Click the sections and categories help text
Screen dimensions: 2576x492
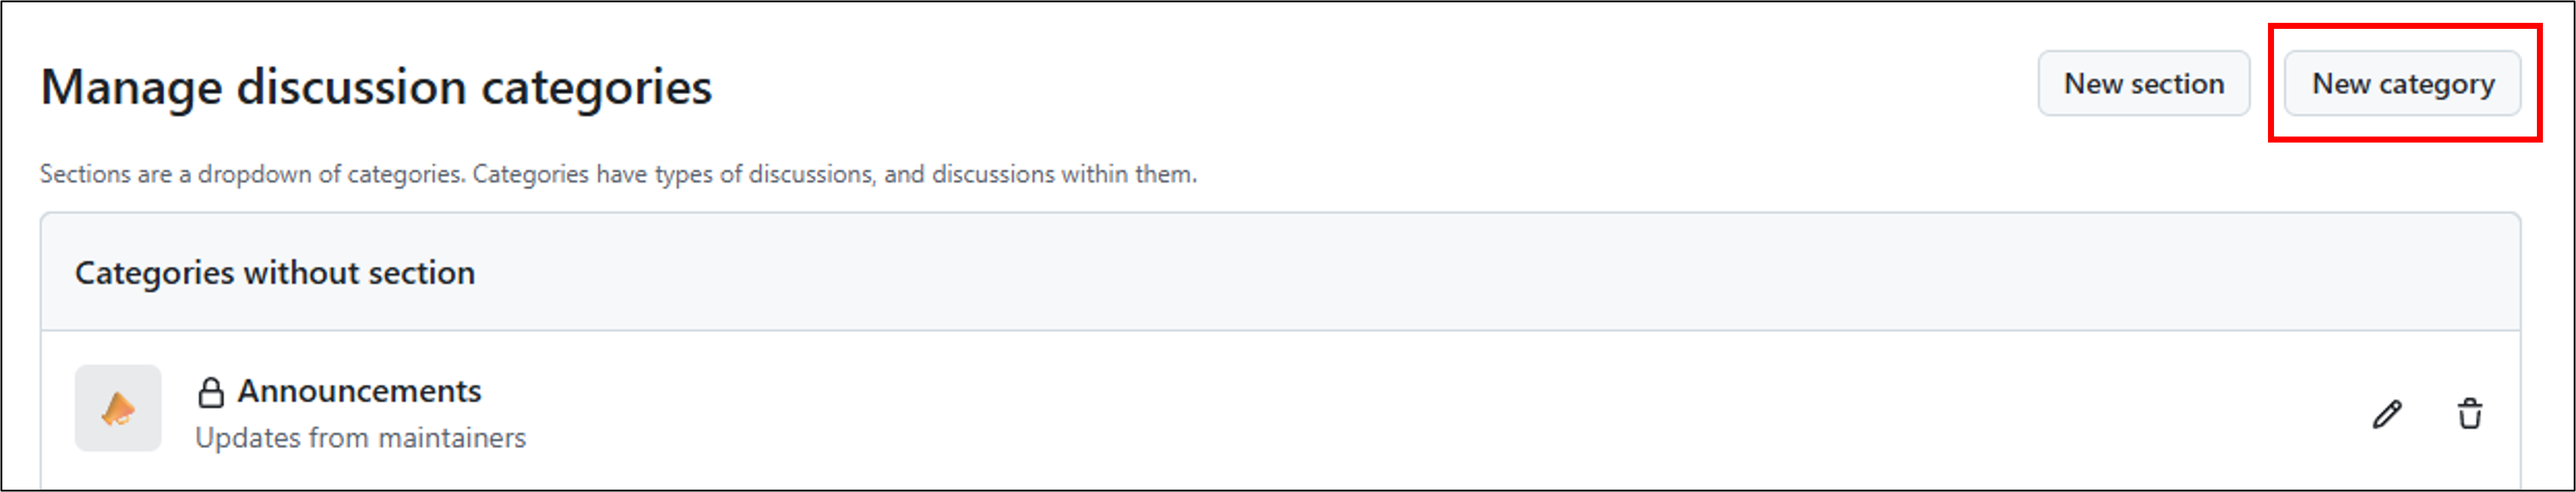coord(618,174)
